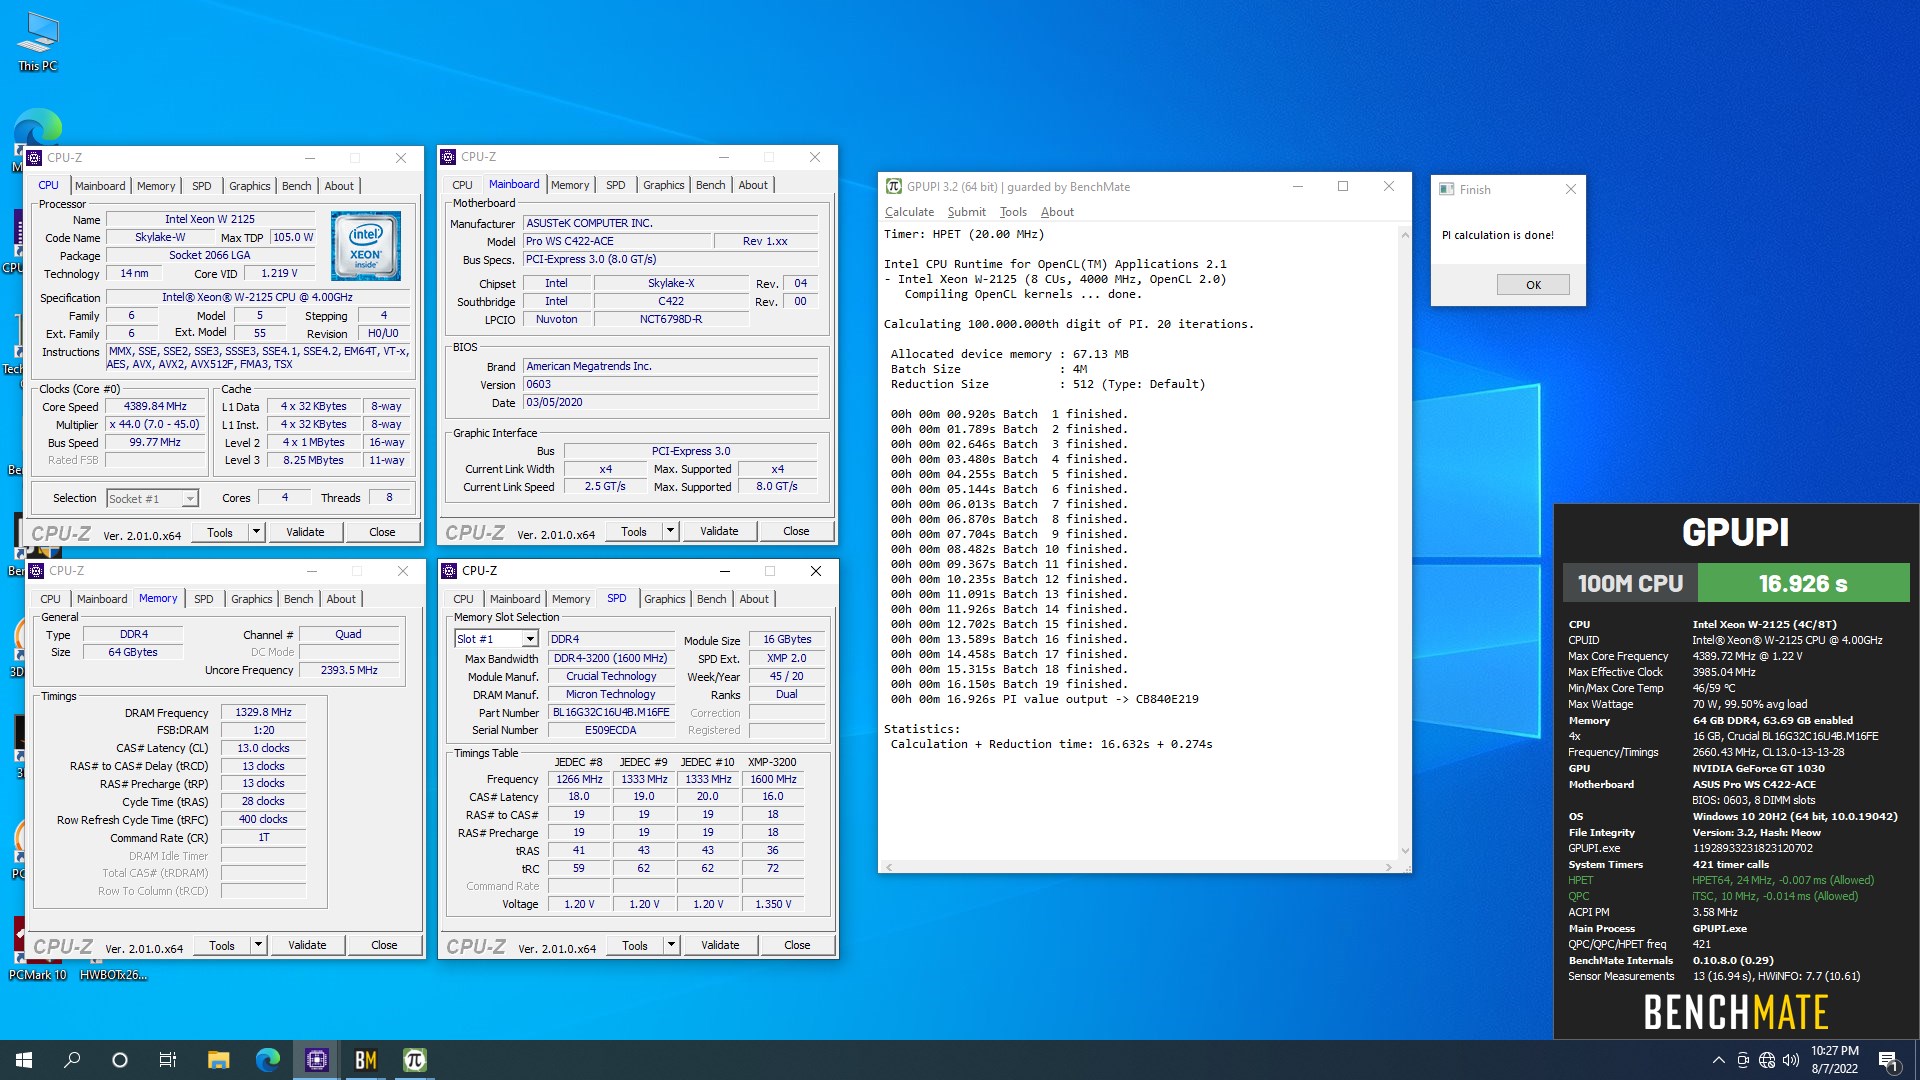Click GPUPI window title icon
1920x1080 pixels.
[894, 187]
